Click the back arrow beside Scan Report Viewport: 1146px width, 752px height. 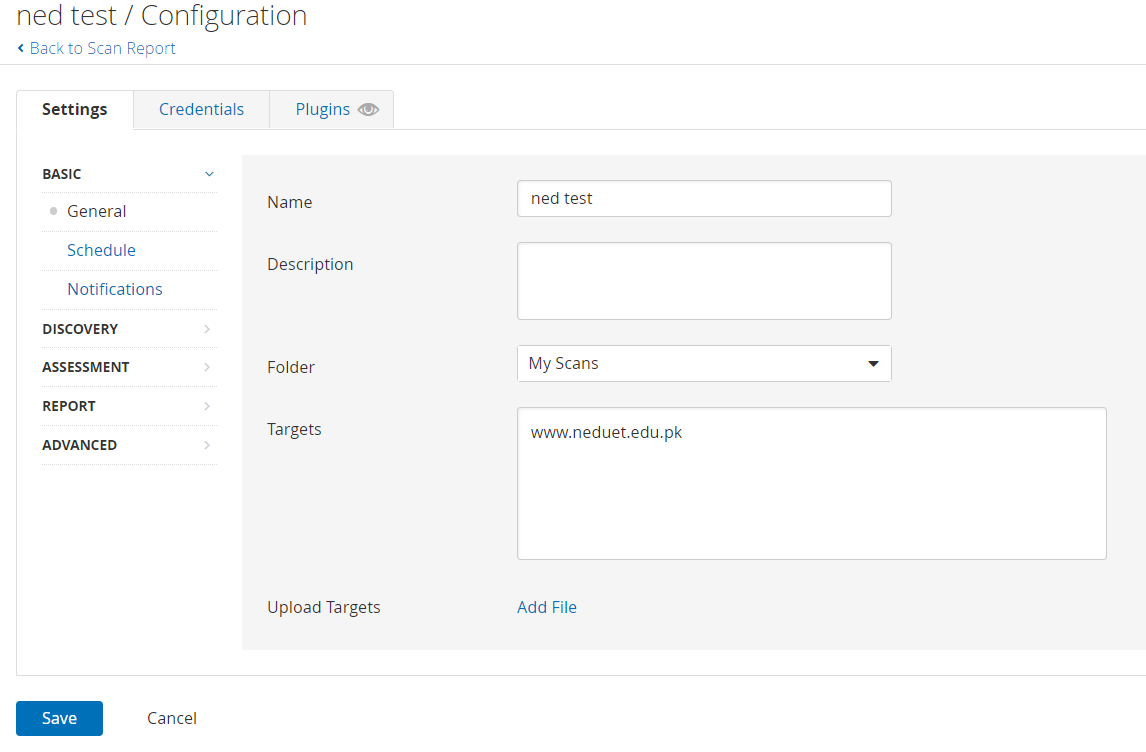pyautogui.click(x=21, y=48)
